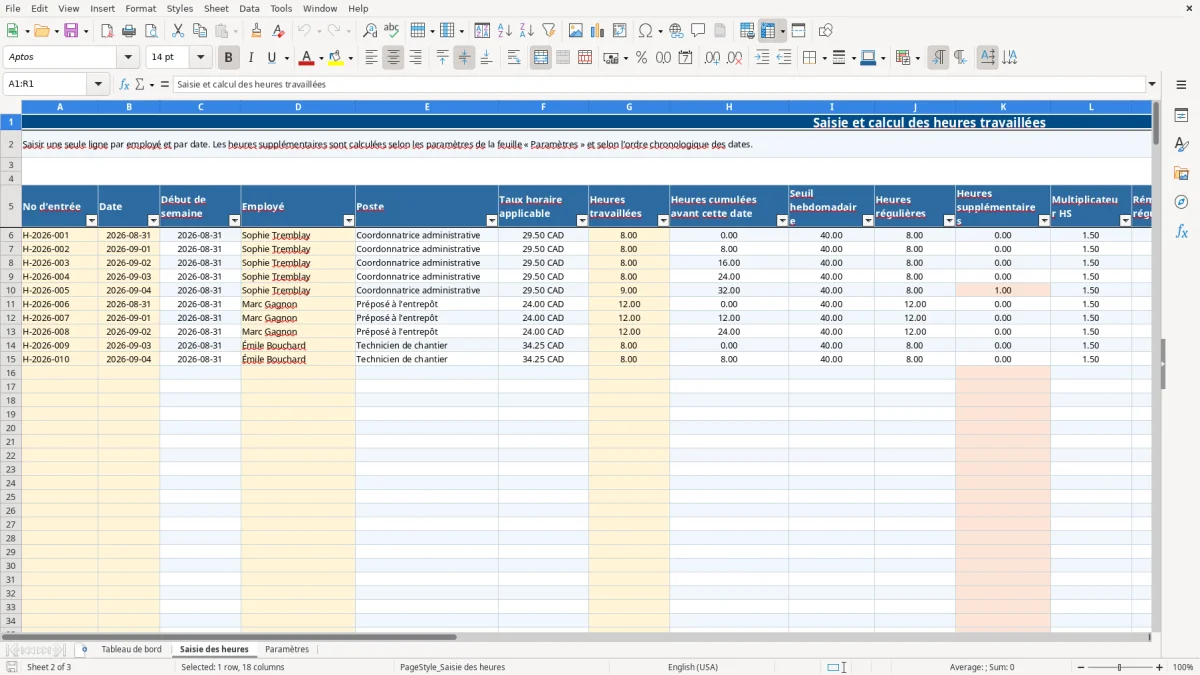Open the font name dropdown

coord(128,58)
